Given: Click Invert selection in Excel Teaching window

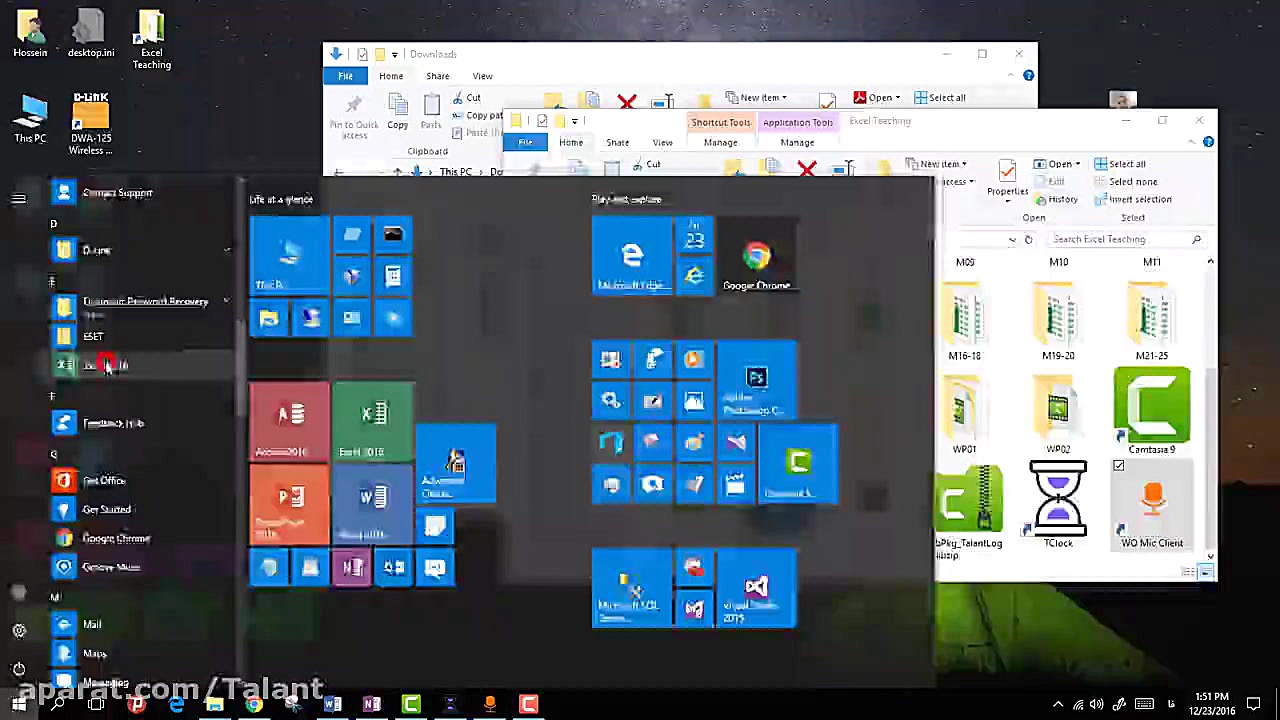Looking at the screenshot, I should click(1133, 199).
